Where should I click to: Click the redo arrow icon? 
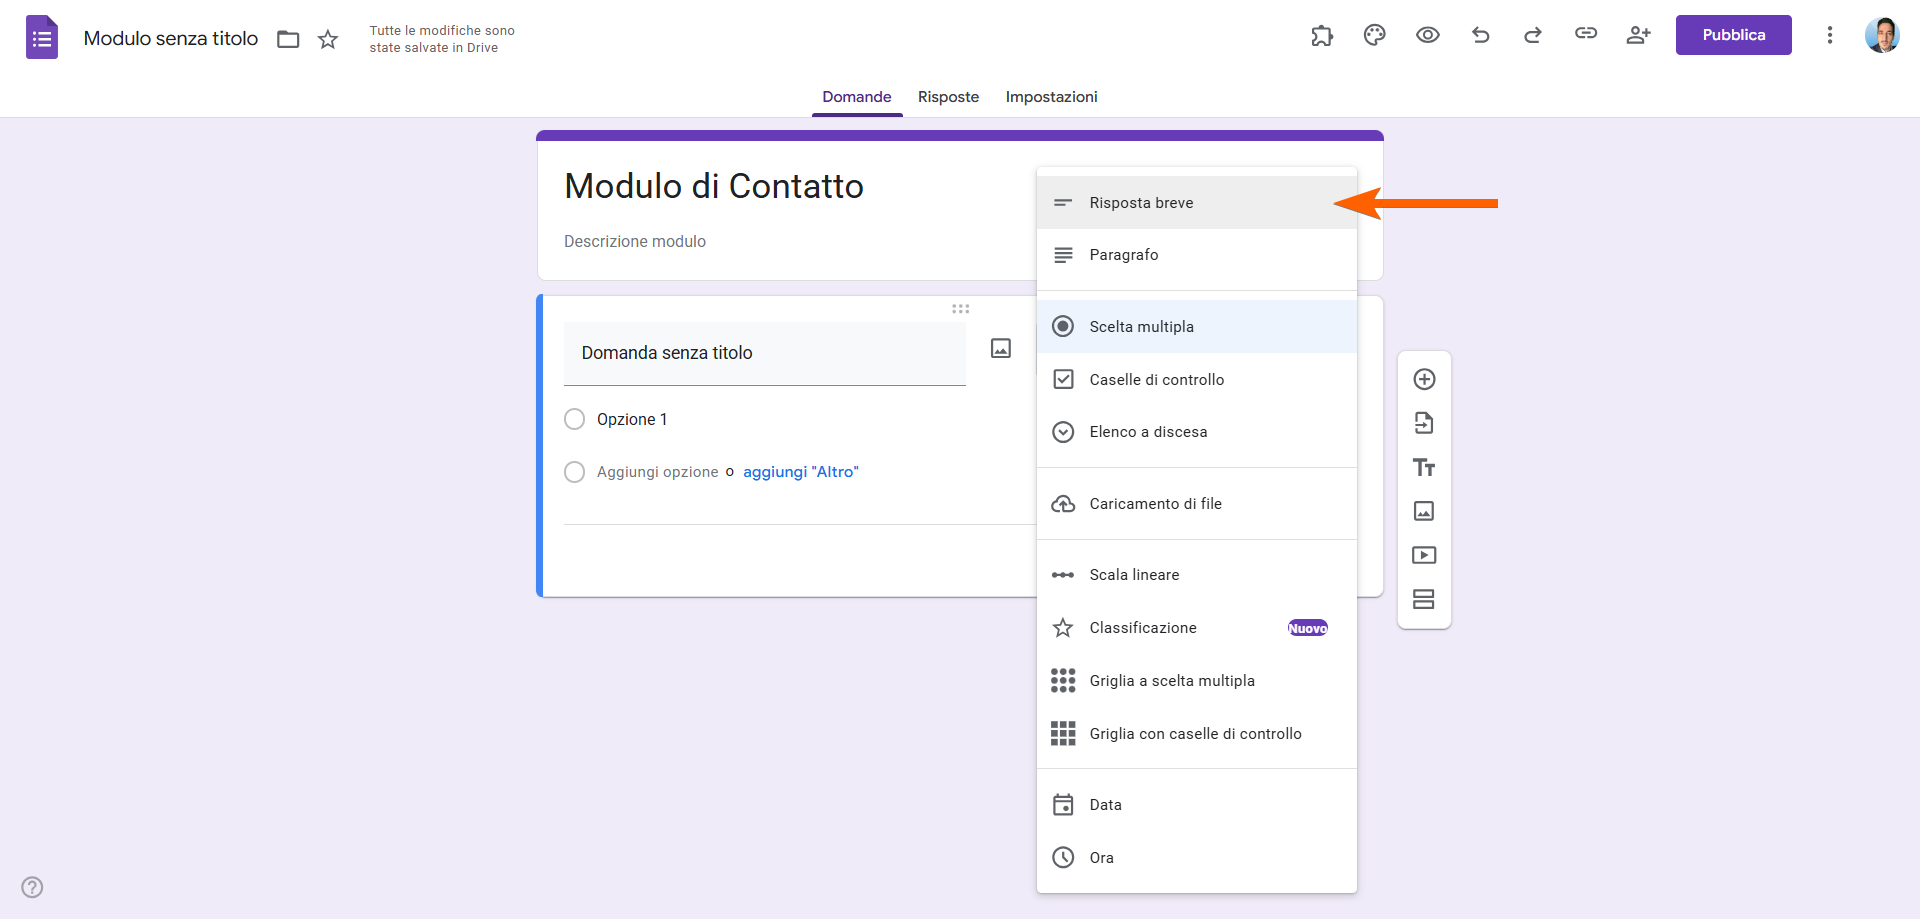click(1532, 35)
